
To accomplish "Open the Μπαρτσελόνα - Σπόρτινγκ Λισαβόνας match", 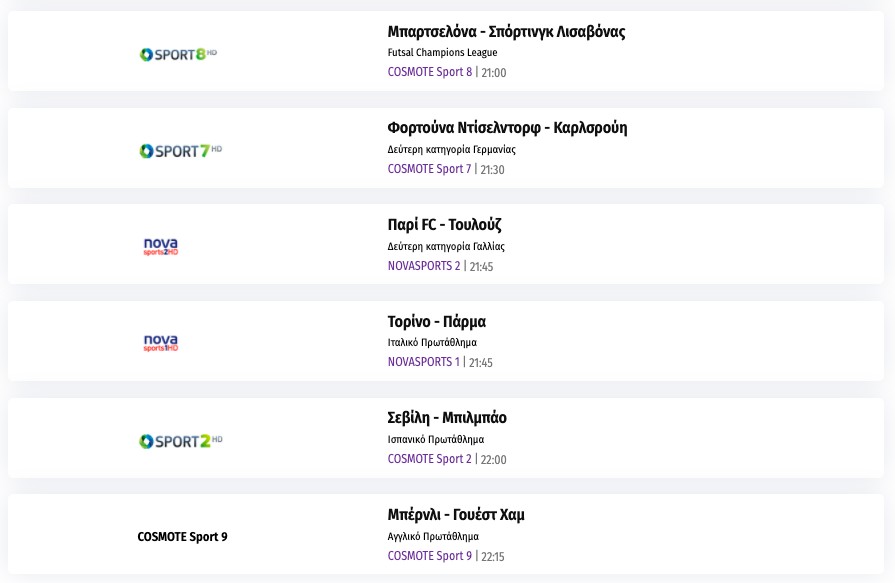I will coord(506,32).
